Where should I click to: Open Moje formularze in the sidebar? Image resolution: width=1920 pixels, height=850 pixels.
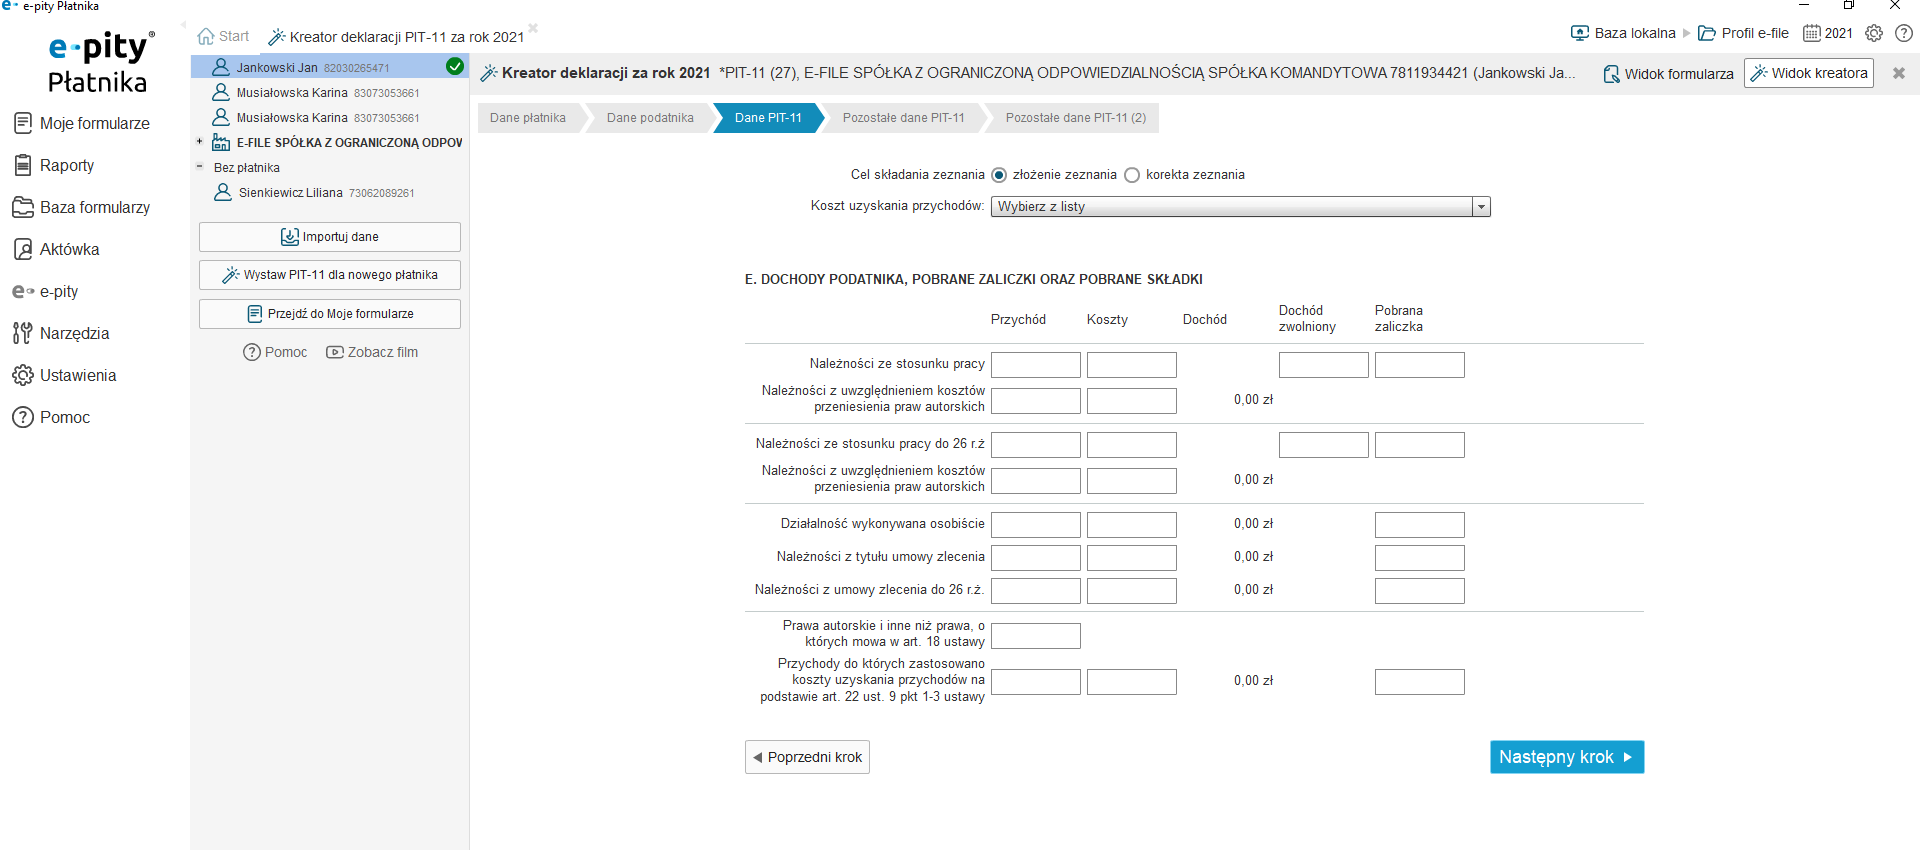click(x=82, y=123)
